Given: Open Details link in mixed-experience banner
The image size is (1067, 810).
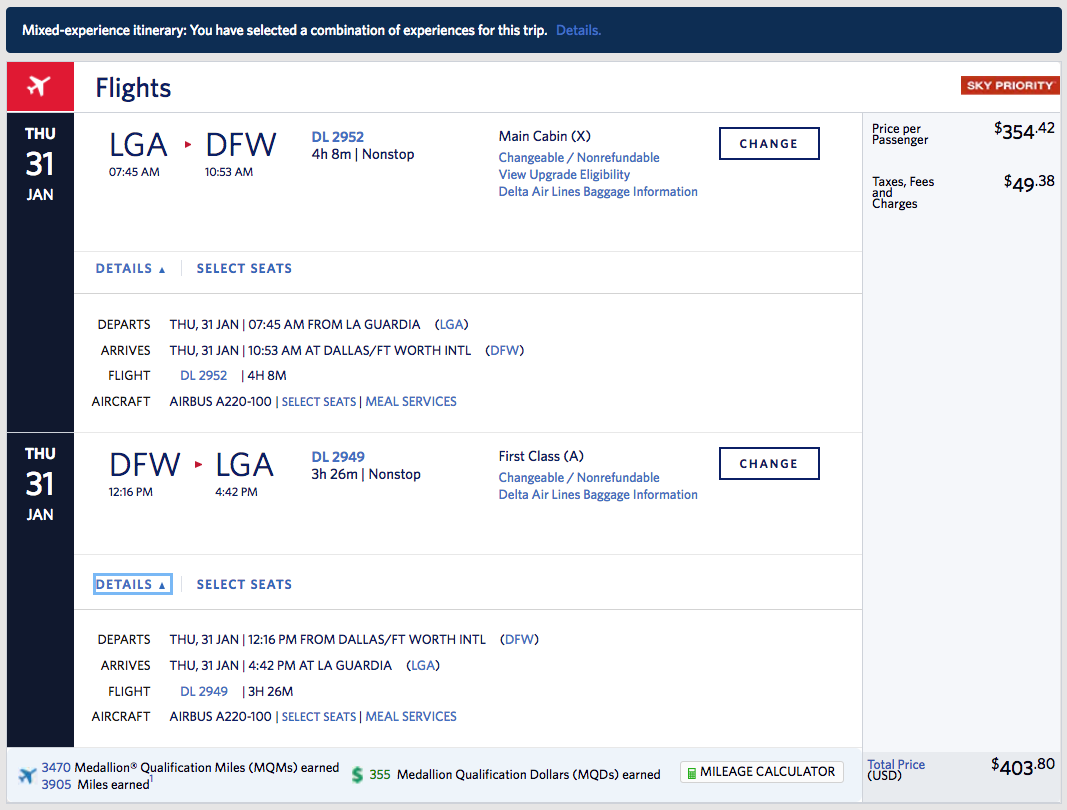Looking at the screenshot, I should [x=578, y=30].
